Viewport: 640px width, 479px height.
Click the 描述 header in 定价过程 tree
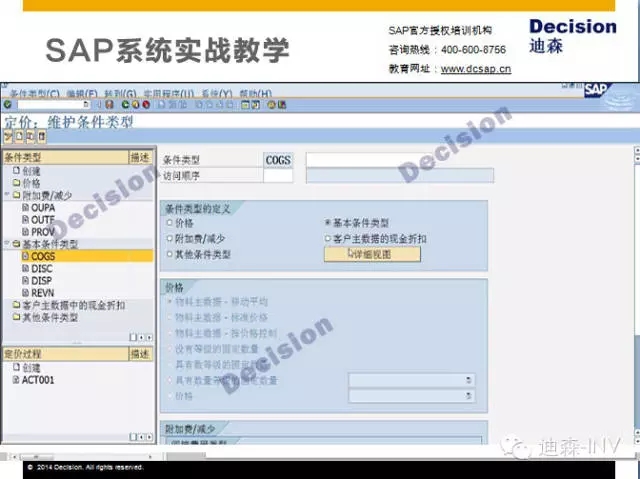tap(140, 353)
